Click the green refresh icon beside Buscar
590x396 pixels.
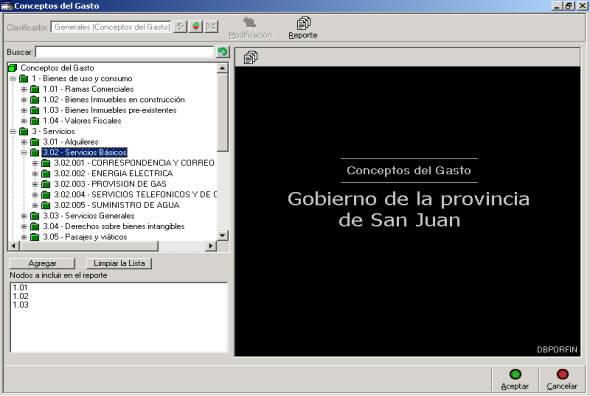click(222, 52)
